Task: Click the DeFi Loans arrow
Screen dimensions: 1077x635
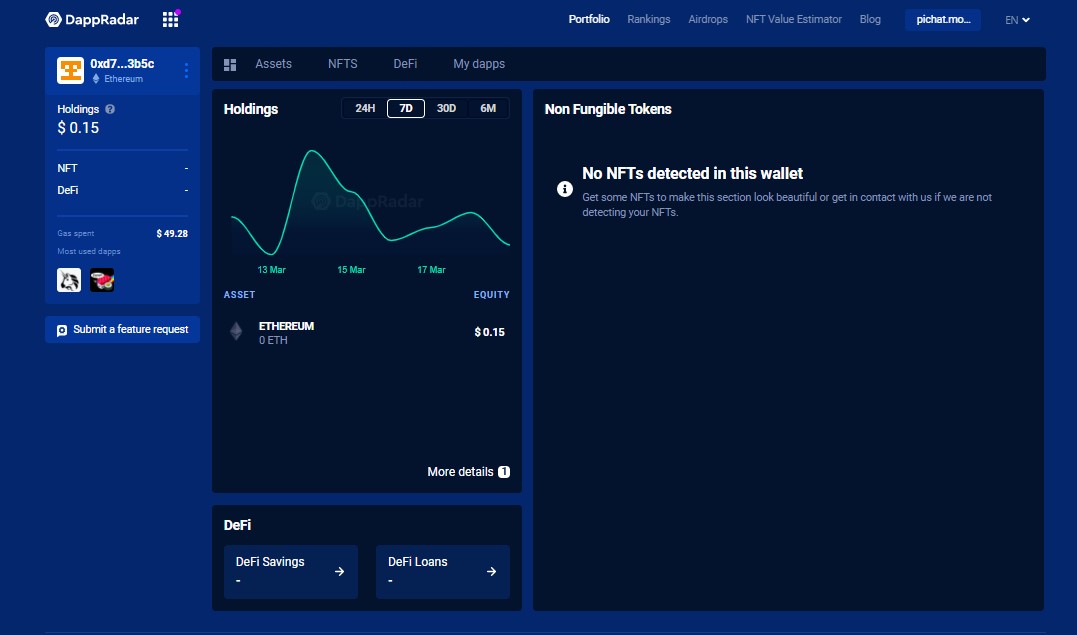Action: pyautogui.click(x=491, y=572)
